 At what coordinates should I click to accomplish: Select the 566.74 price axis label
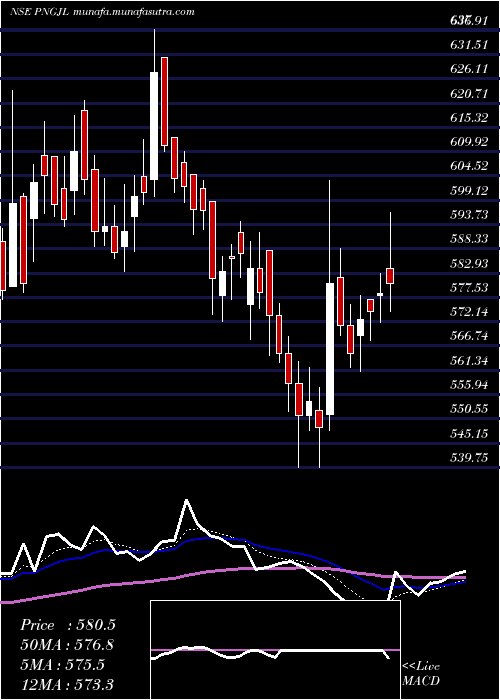tap(469, 336)
